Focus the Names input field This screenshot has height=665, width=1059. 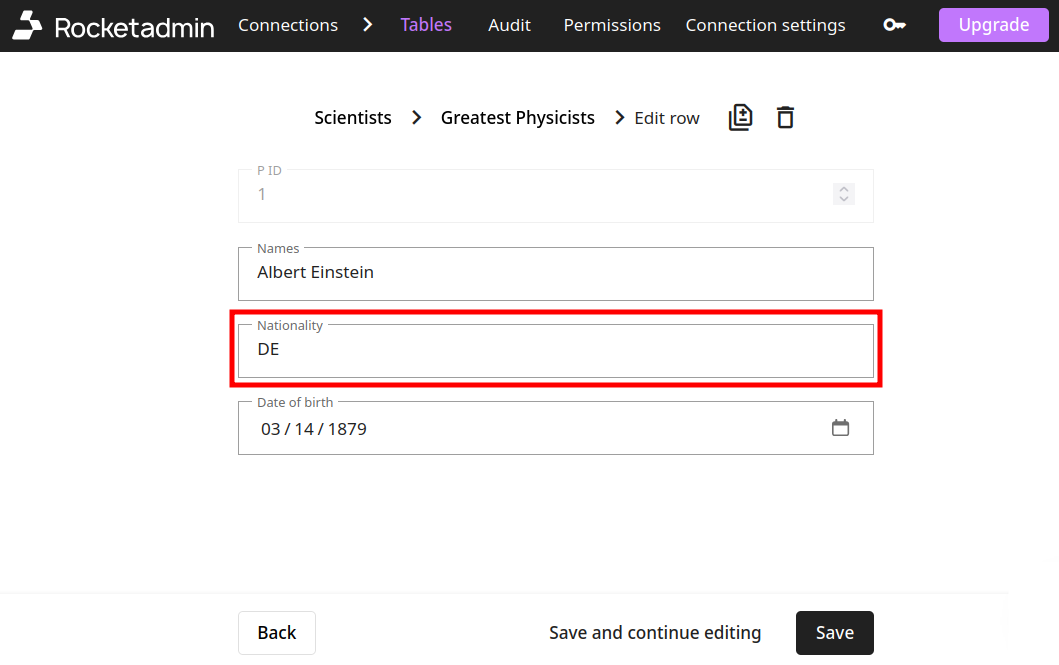[556, 273]
